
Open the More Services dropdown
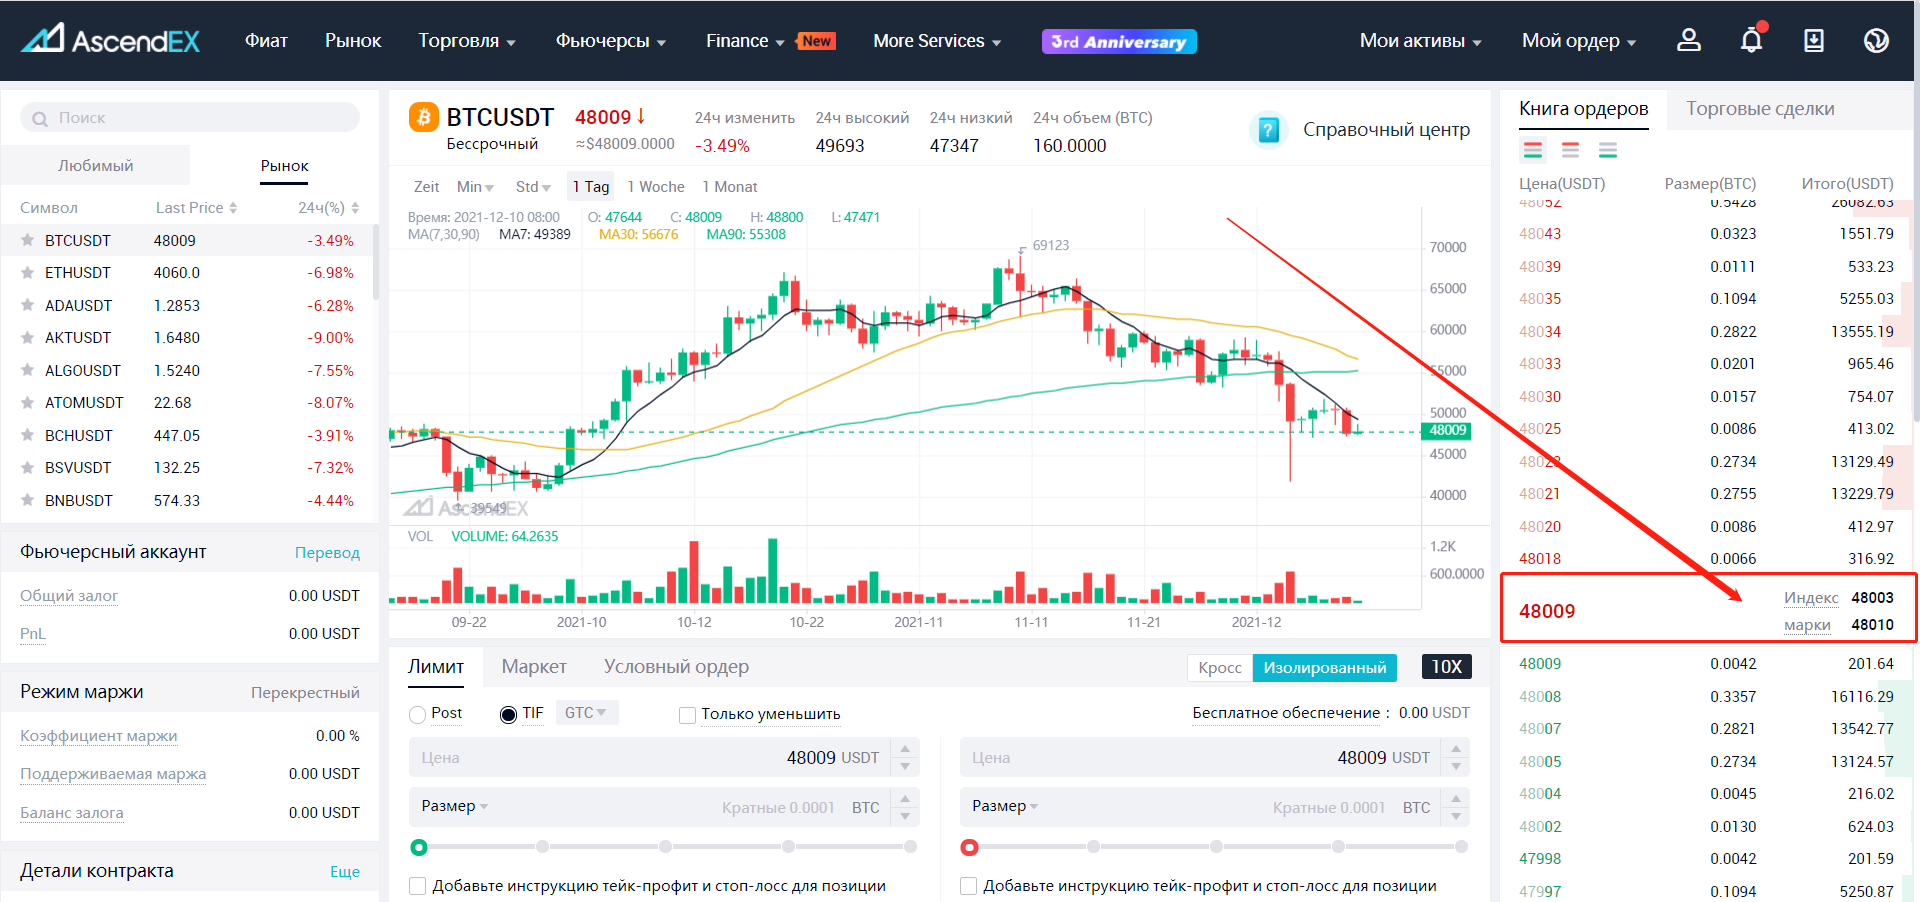937,41
